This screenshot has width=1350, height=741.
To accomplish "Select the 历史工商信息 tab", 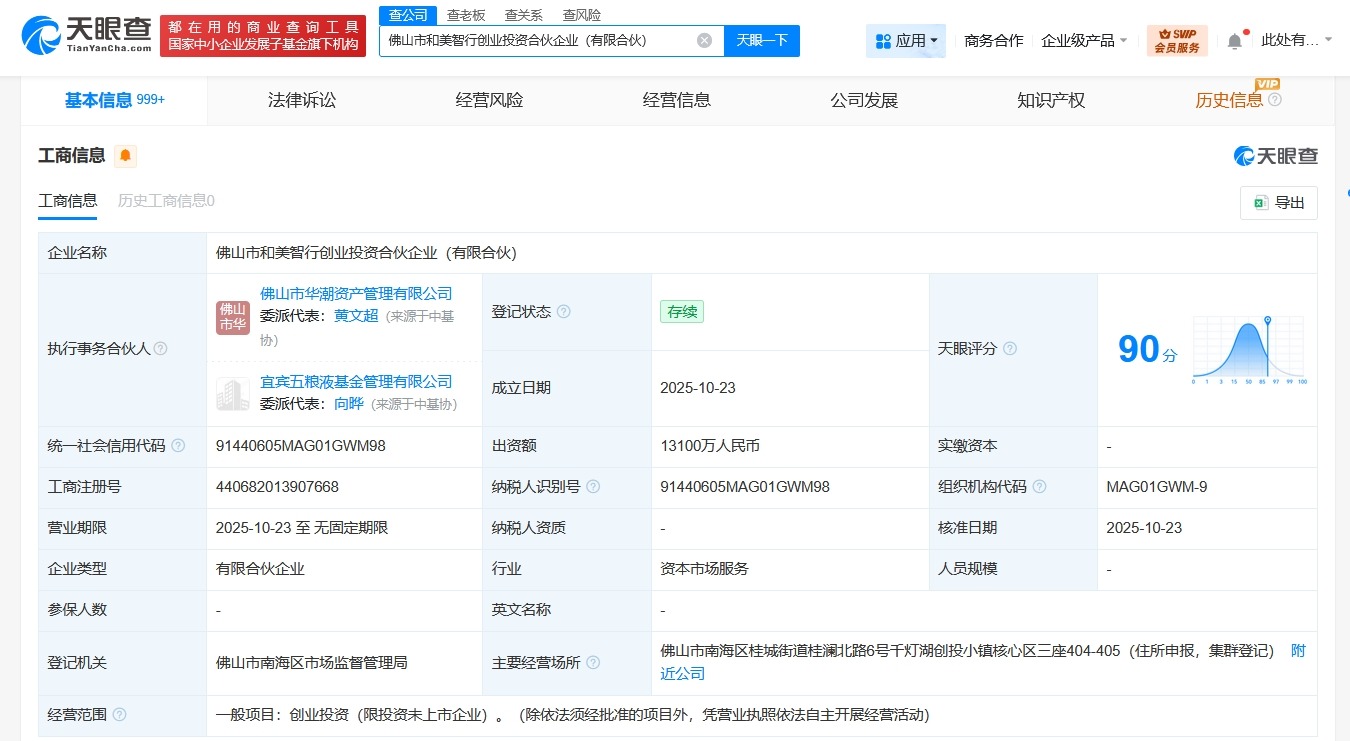I will click(165, 200).
